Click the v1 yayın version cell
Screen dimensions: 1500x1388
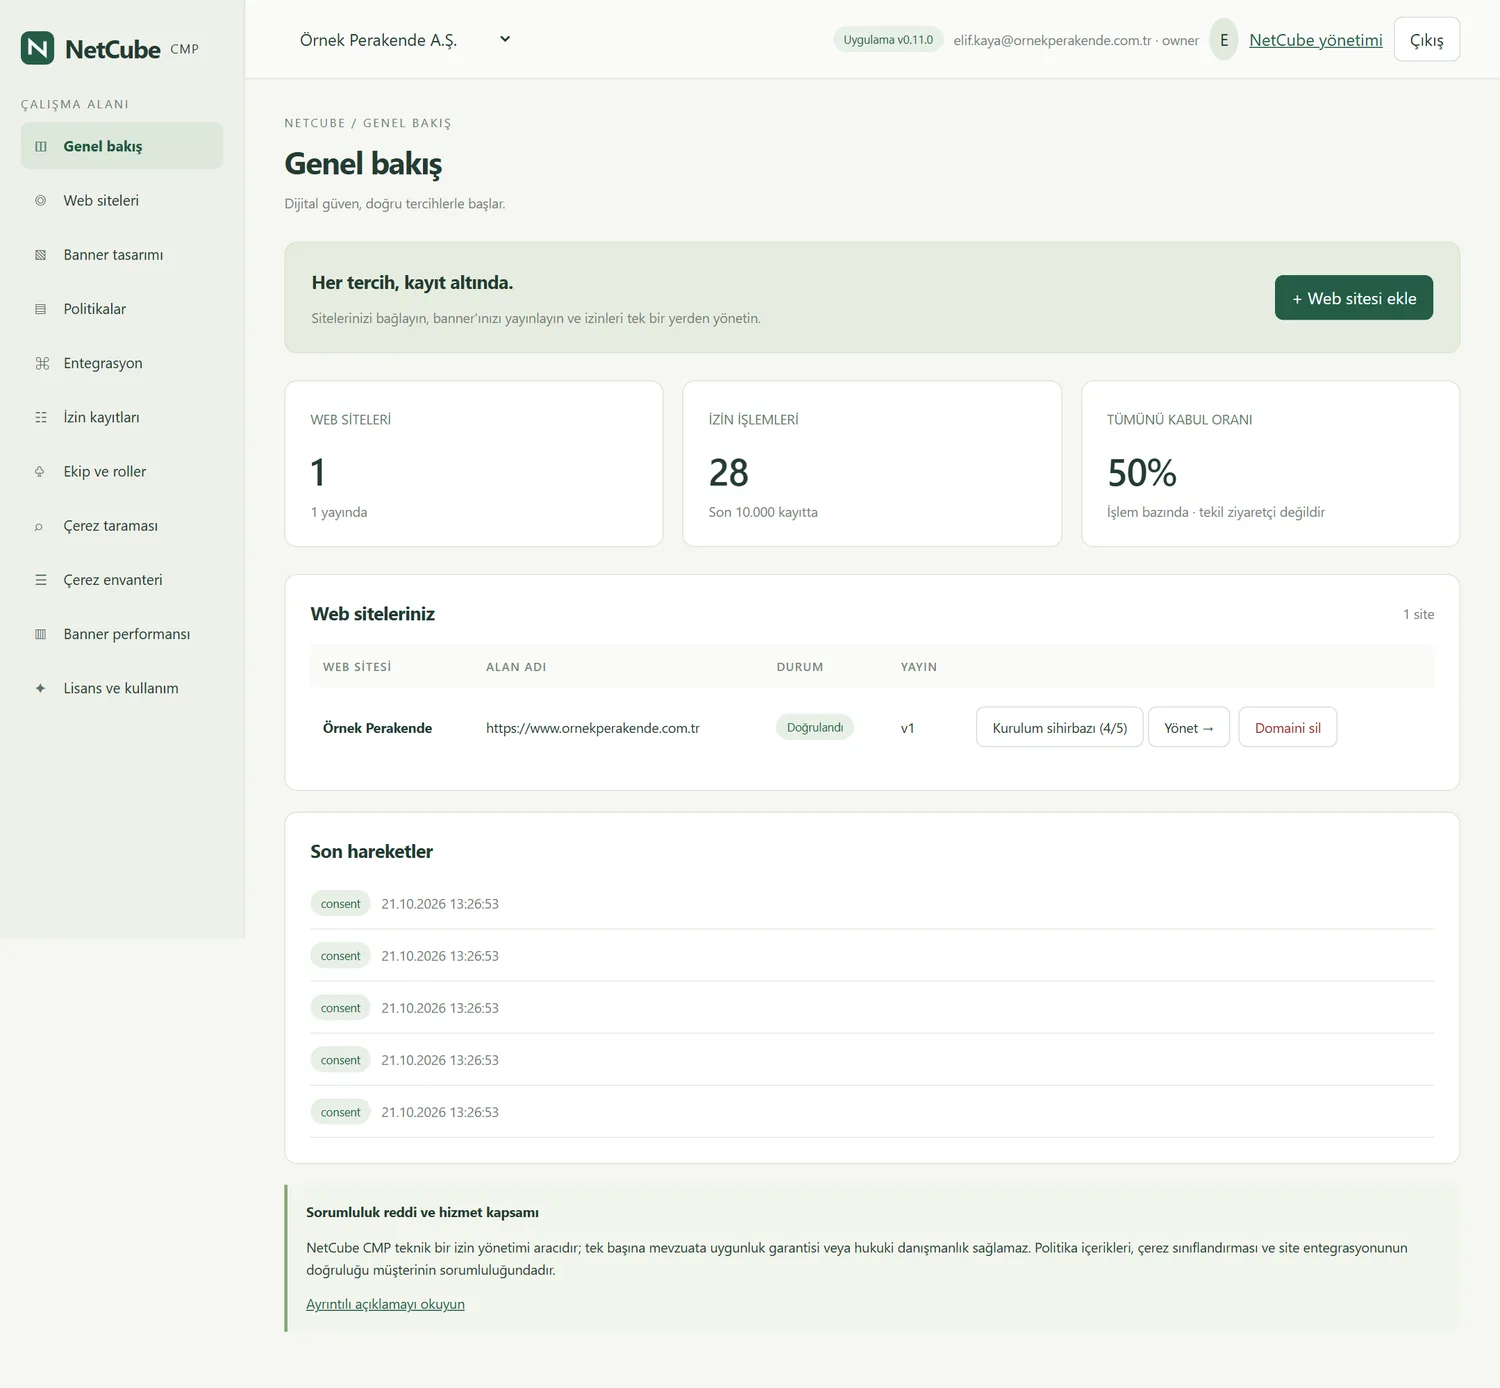tap(908, 728)
